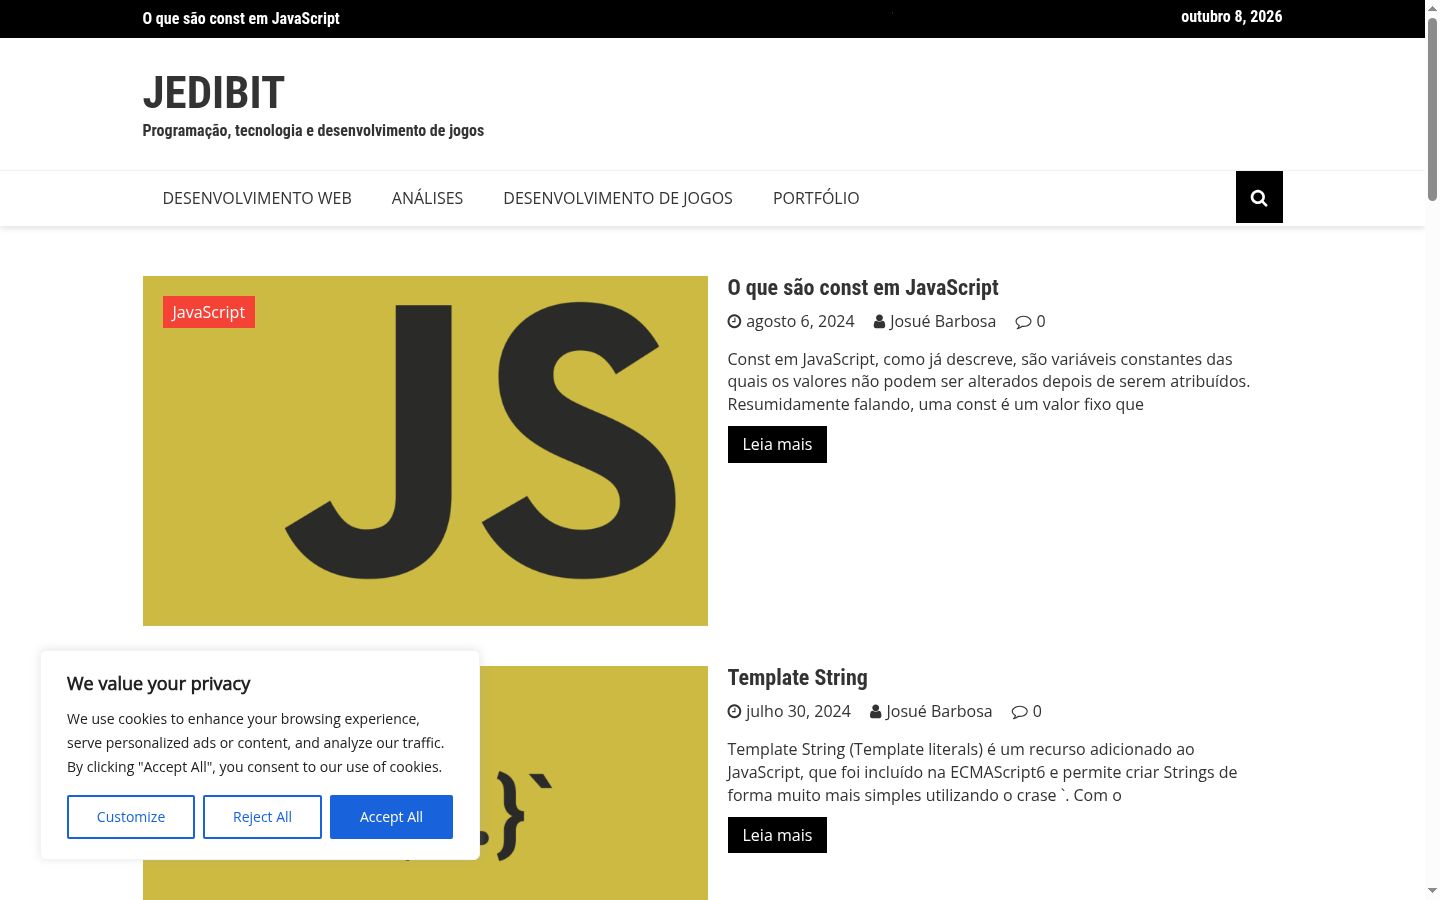The width and height of the screenshot is (1440, 900).
Task: Open Desenvolvimento Web menu item
Action: tap(257, 198)
